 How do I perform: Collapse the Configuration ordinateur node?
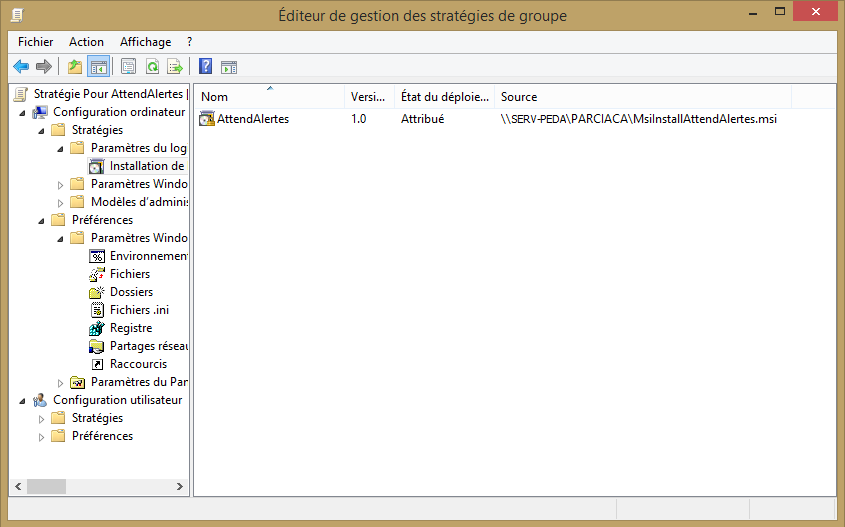click(x=23, y=112)
